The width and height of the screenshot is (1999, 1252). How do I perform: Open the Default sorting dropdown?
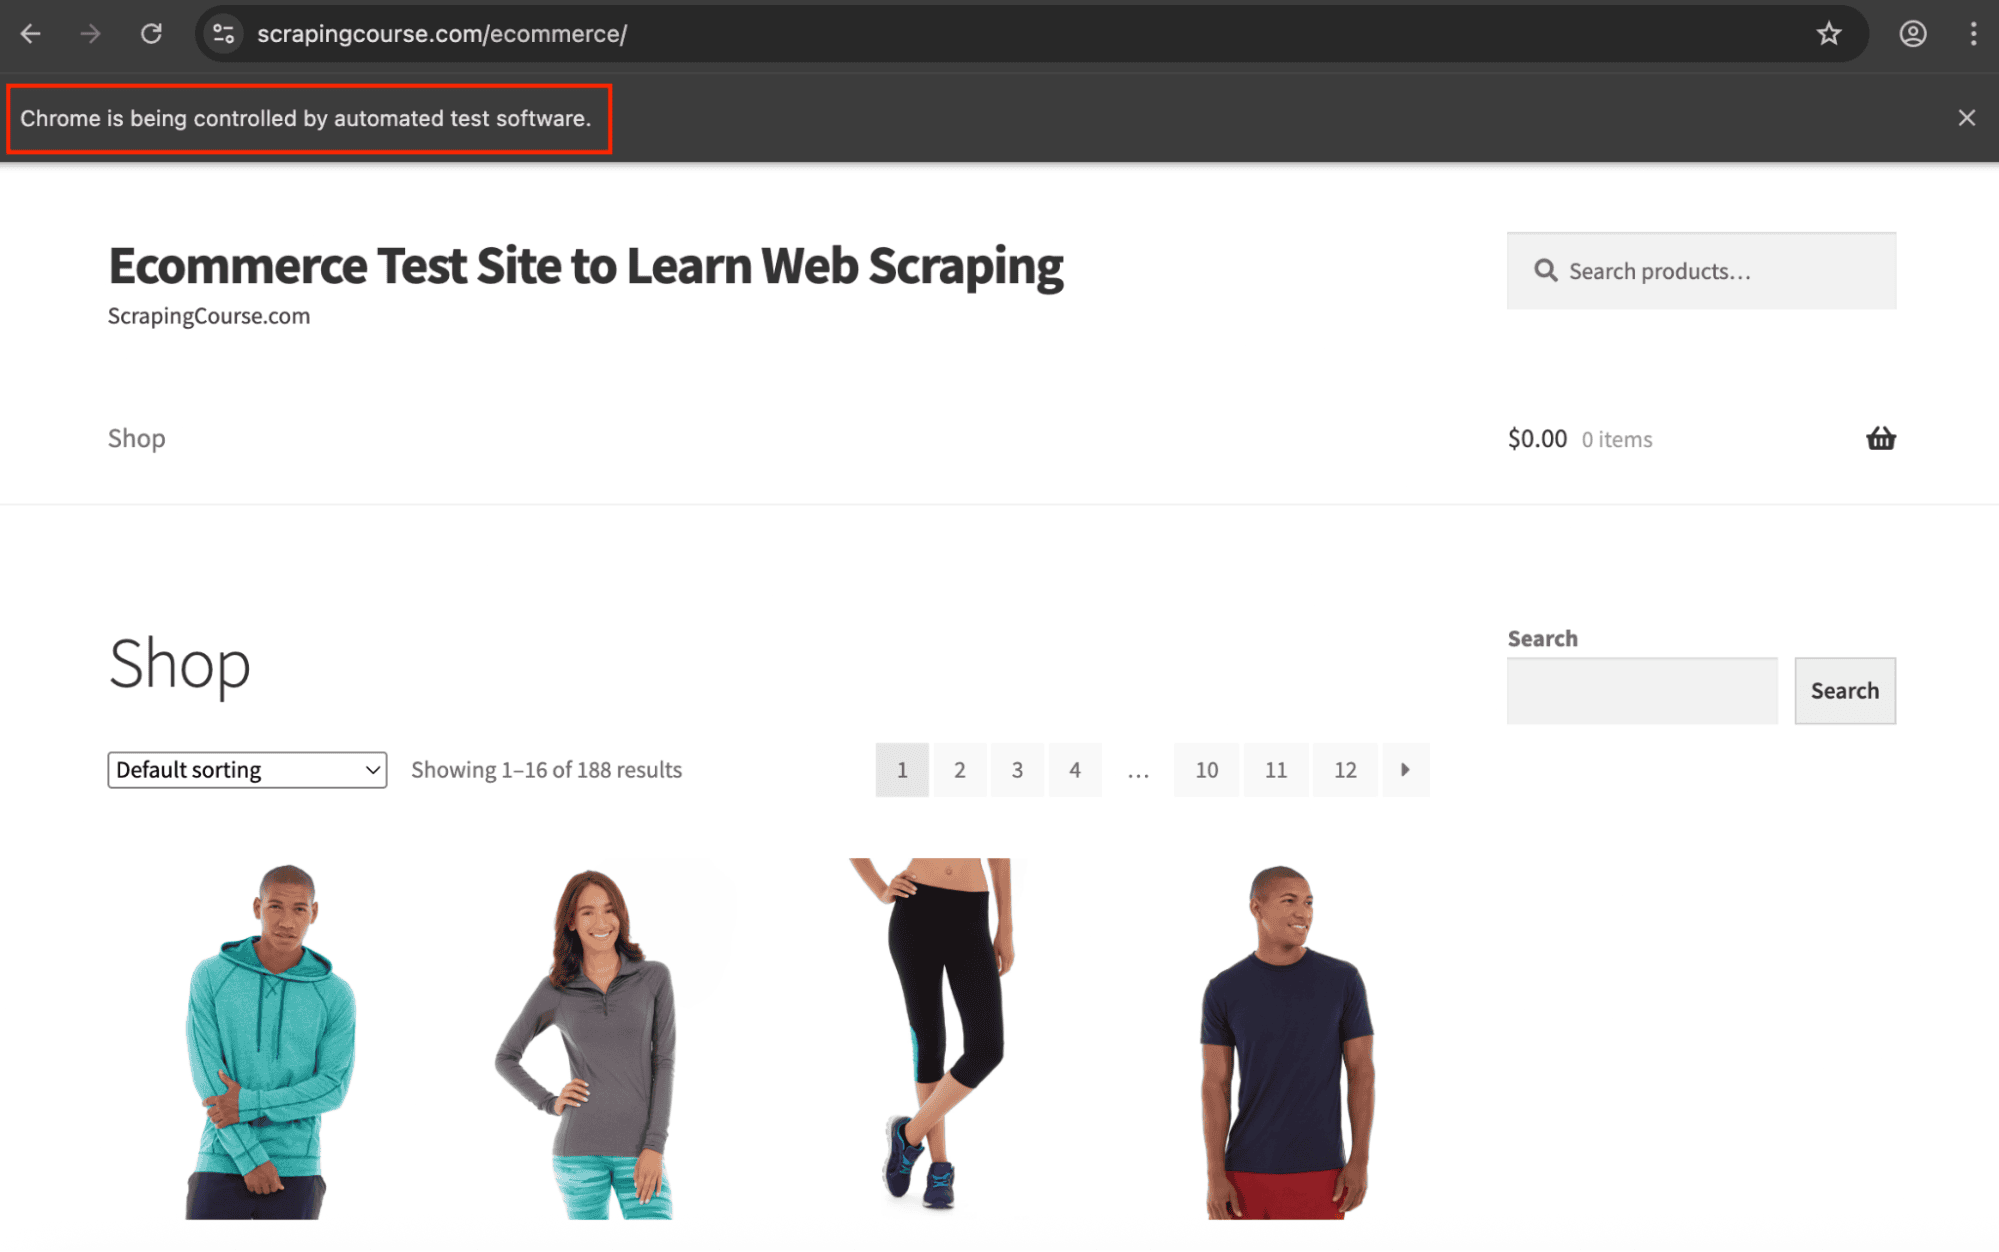click(x=247, y=770)
